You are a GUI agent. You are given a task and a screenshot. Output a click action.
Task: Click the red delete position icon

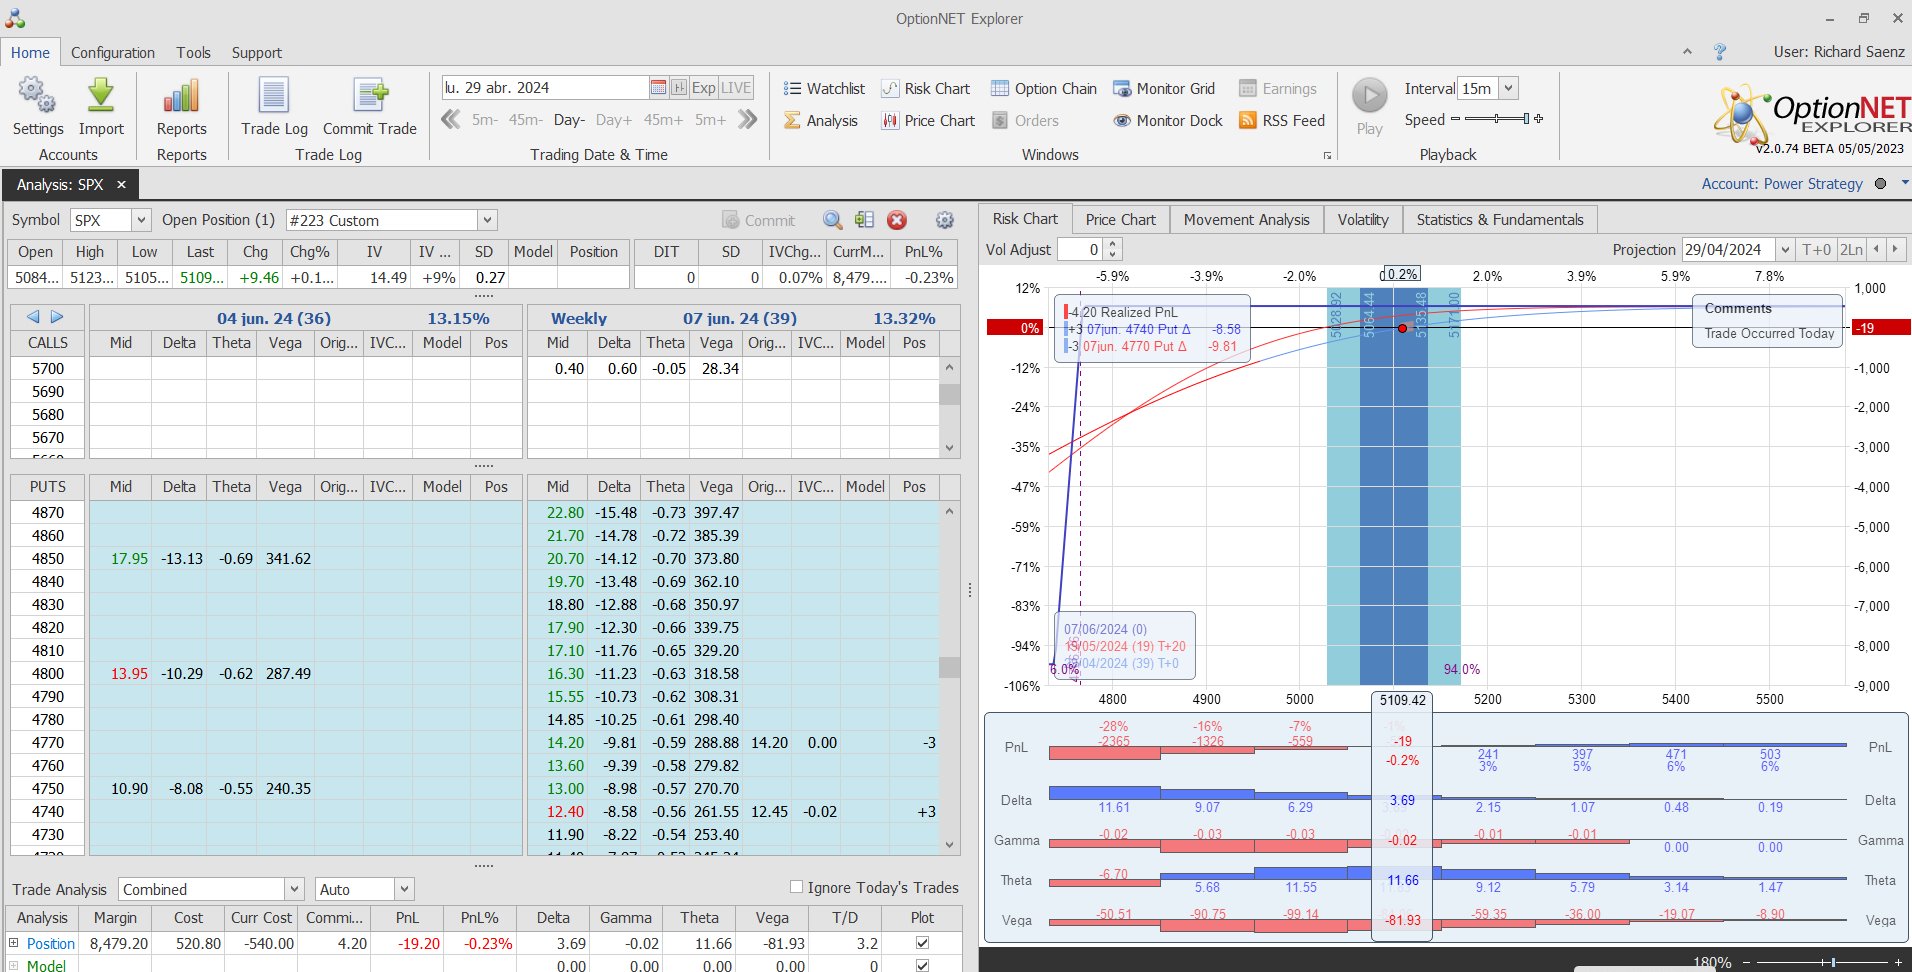tap(897, 220)
